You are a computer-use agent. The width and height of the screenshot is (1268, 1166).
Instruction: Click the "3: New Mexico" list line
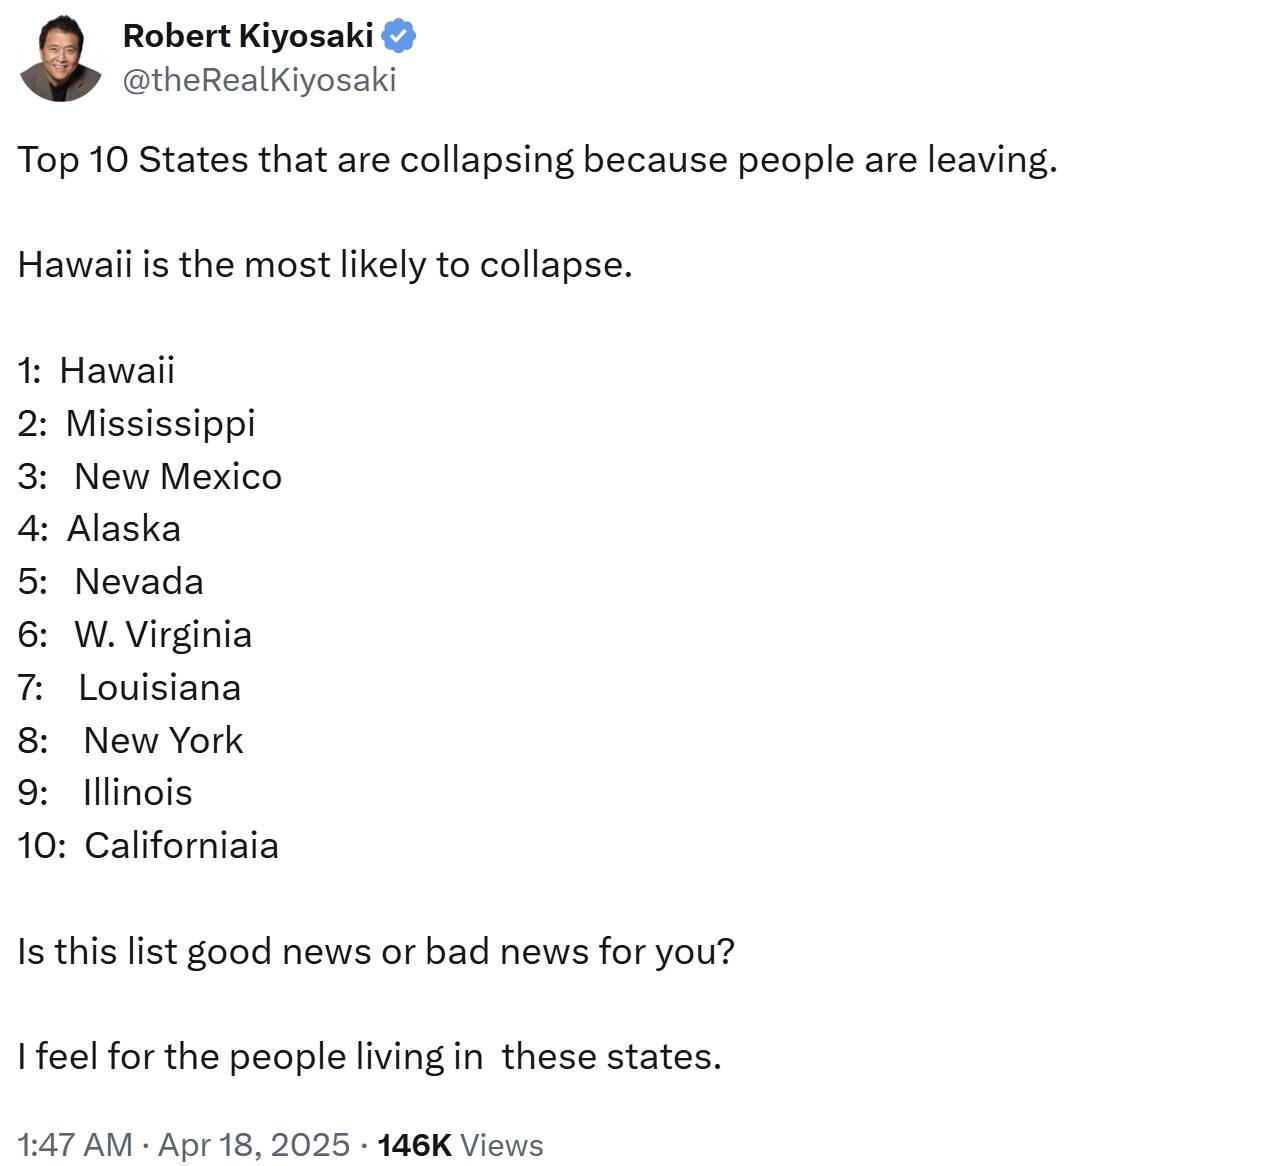[x=149, y=476]
